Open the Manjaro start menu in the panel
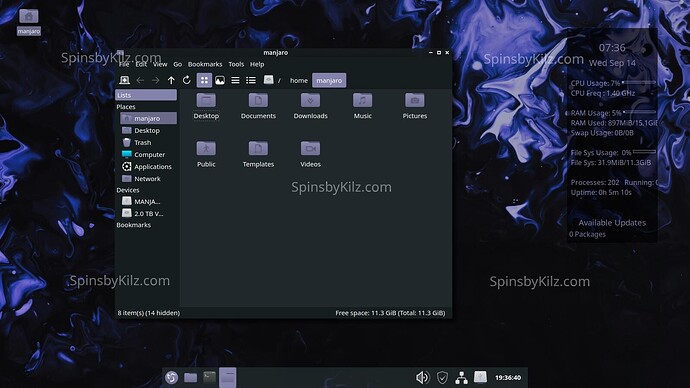Viewport: 690px width, 388px height. click(172, 377)
